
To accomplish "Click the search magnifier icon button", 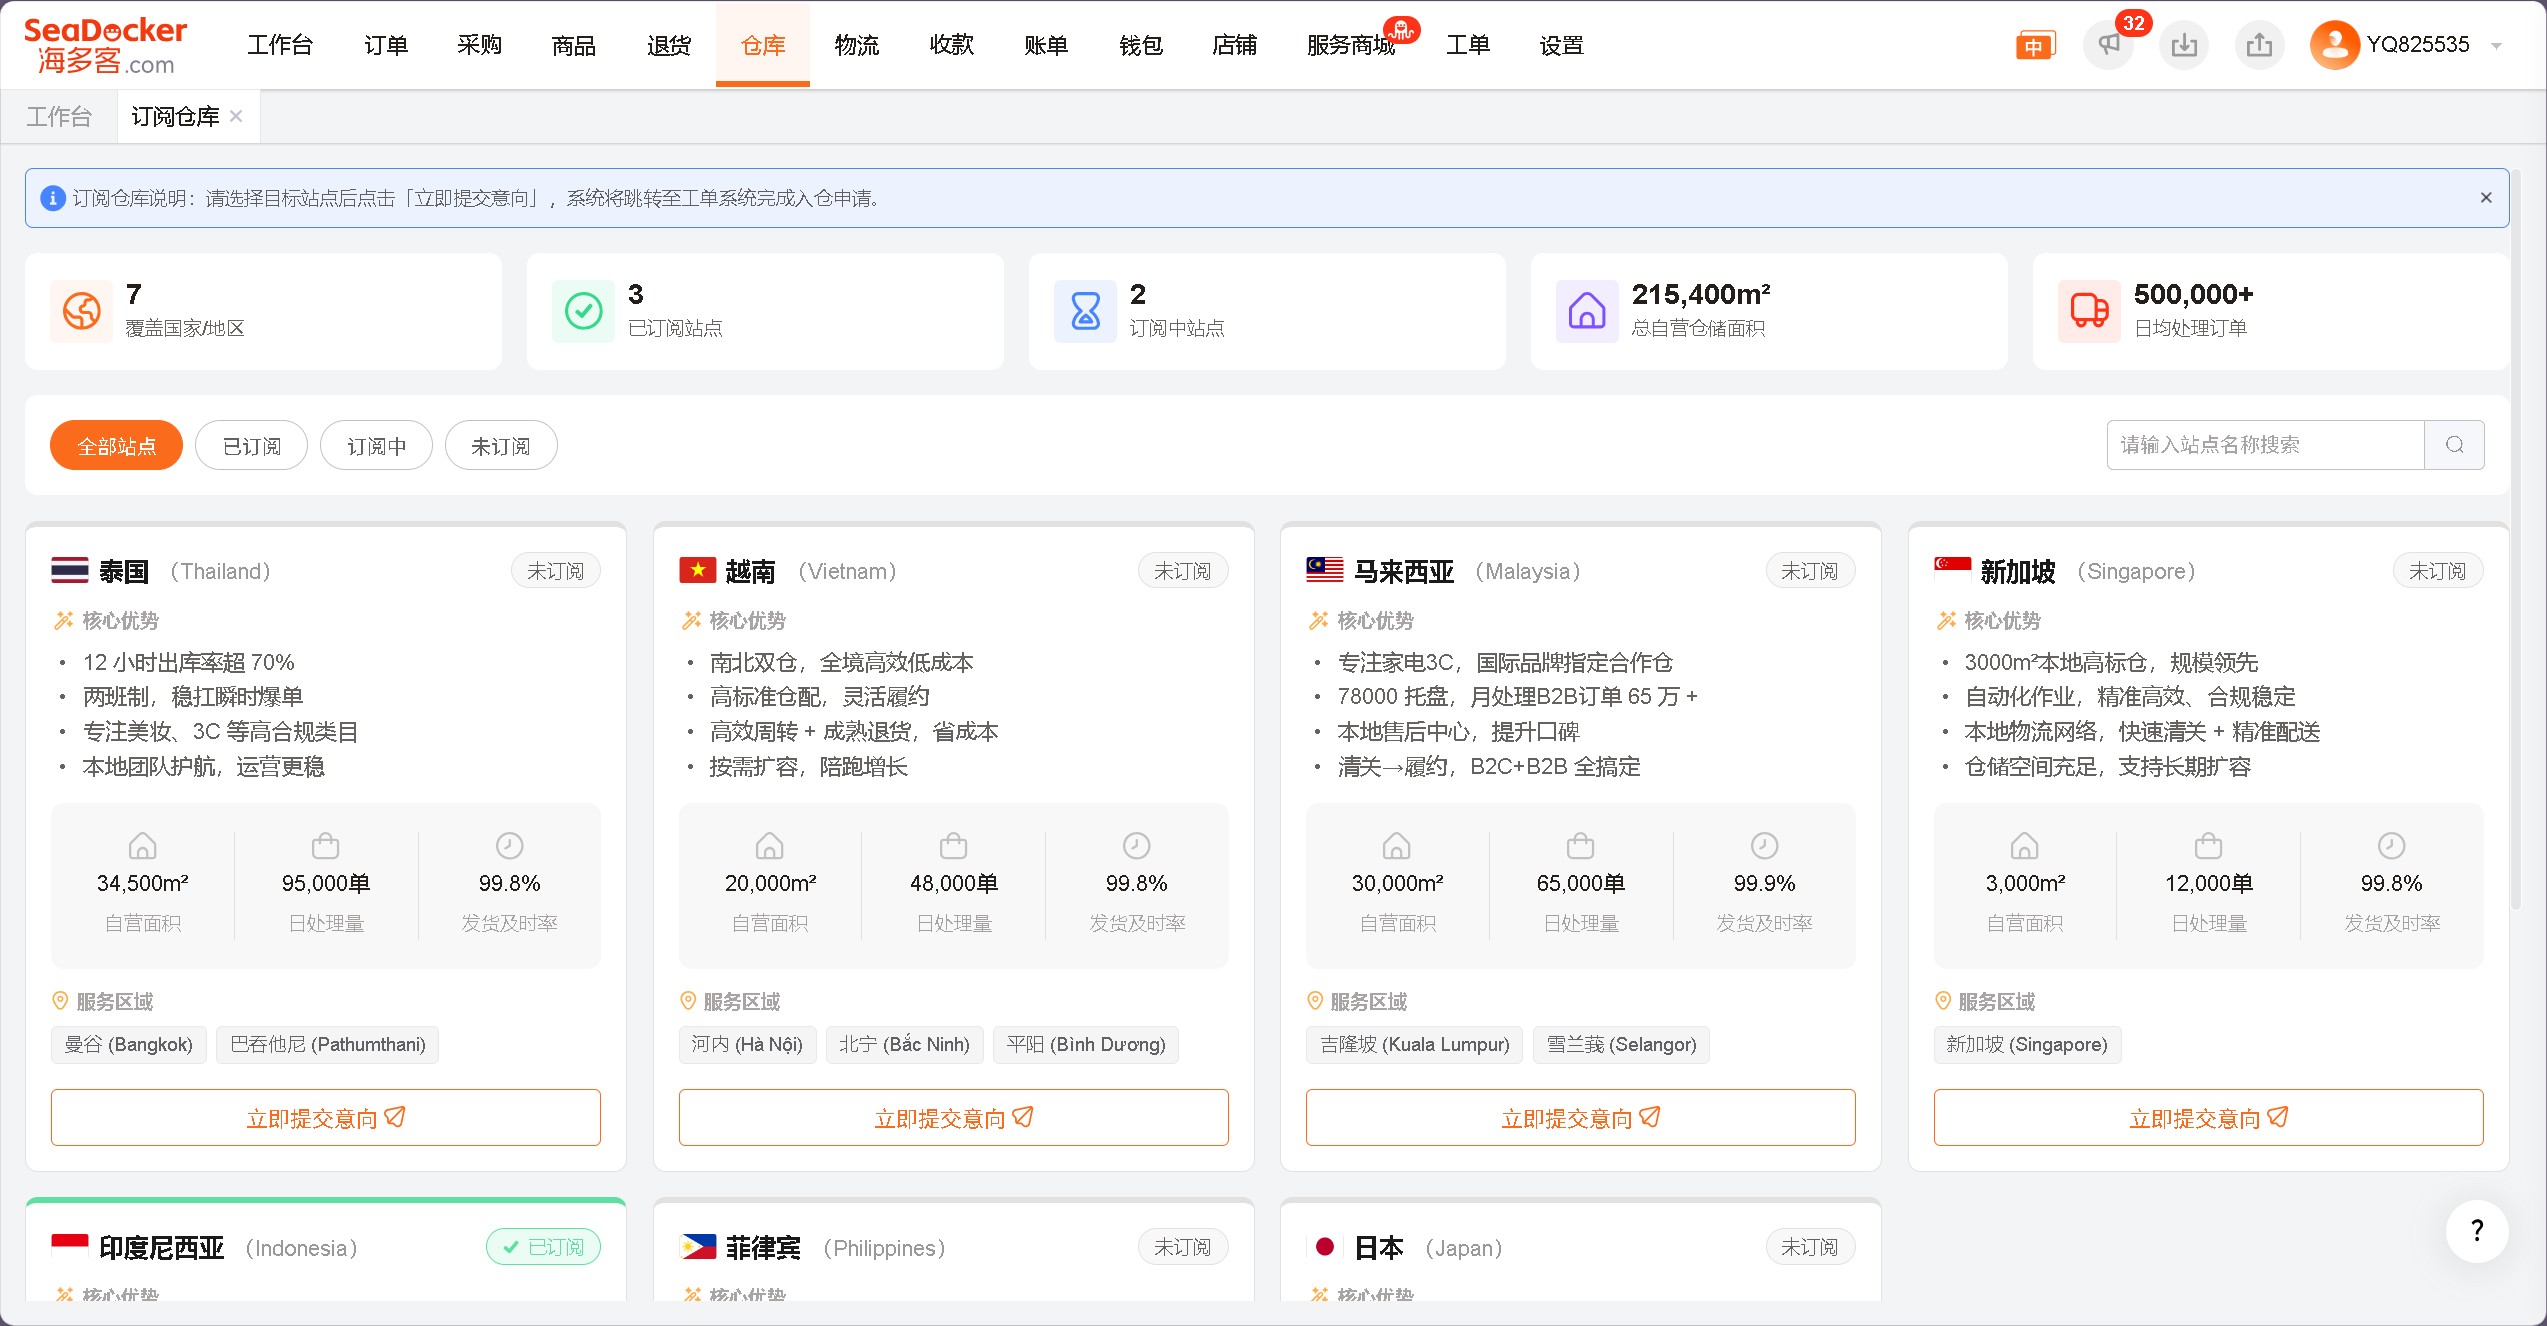I will pyautogui.click(x=2454, y=445).
